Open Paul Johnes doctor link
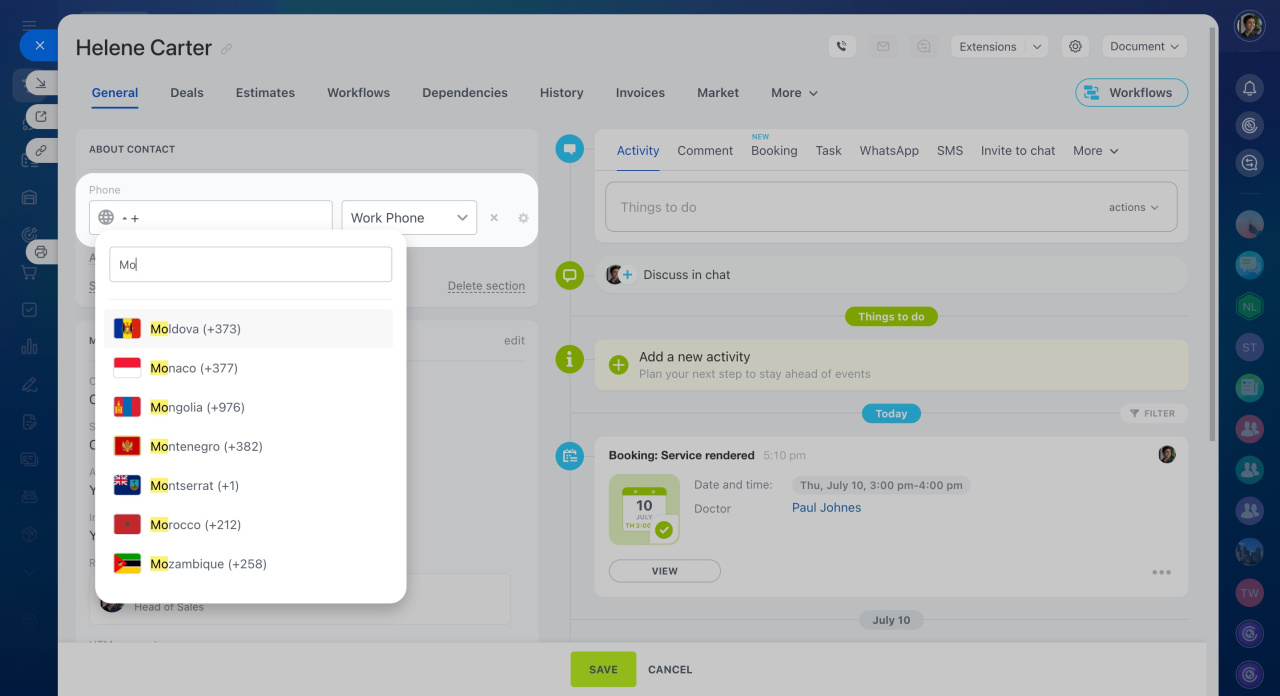 (x=826, y=508)
